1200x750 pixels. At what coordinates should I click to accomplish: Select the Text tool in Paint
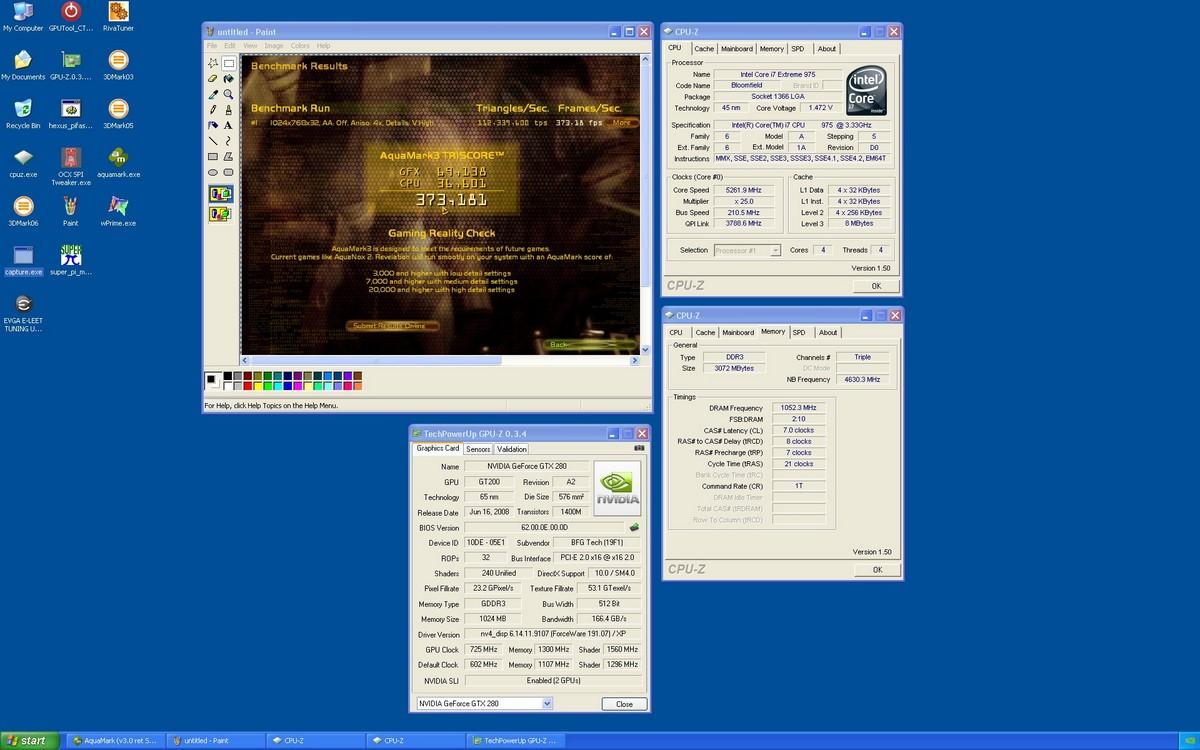228,125
